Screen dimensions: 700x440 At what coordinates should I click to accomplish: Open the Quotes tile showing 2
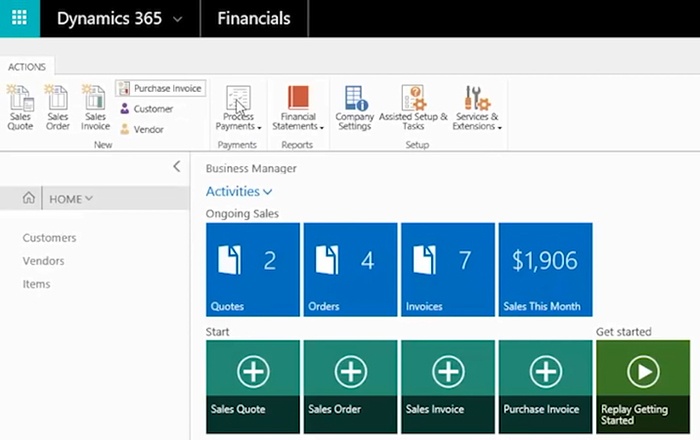(x=253, y=270)
